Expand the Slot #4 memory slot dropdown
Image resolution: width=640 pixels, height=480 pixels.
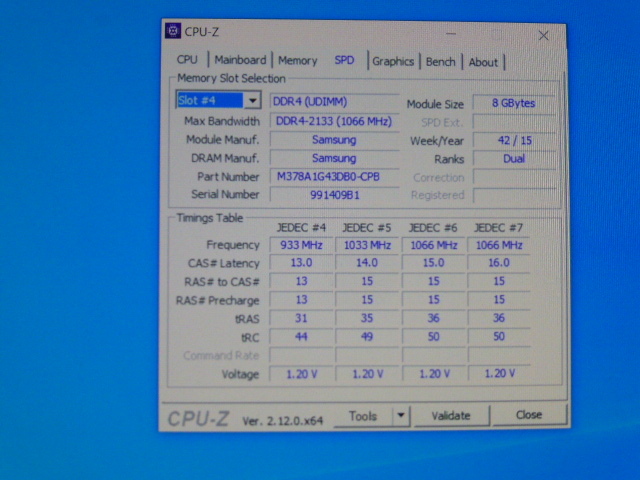click(253, 100)
